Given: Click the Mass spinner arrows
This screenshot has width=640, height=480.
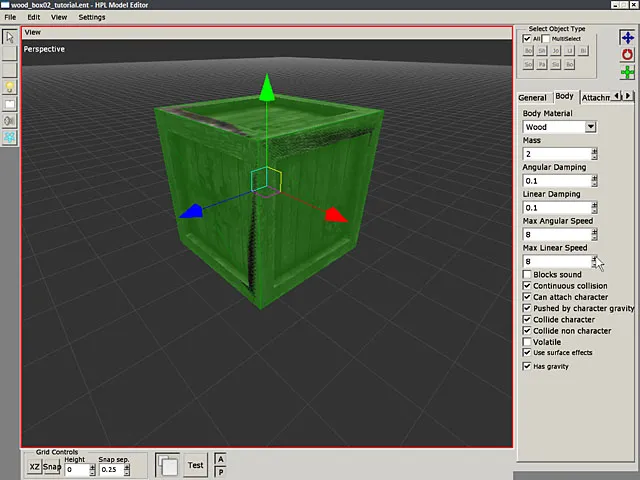Looking at the screenshot, I should tap(594, 154).
